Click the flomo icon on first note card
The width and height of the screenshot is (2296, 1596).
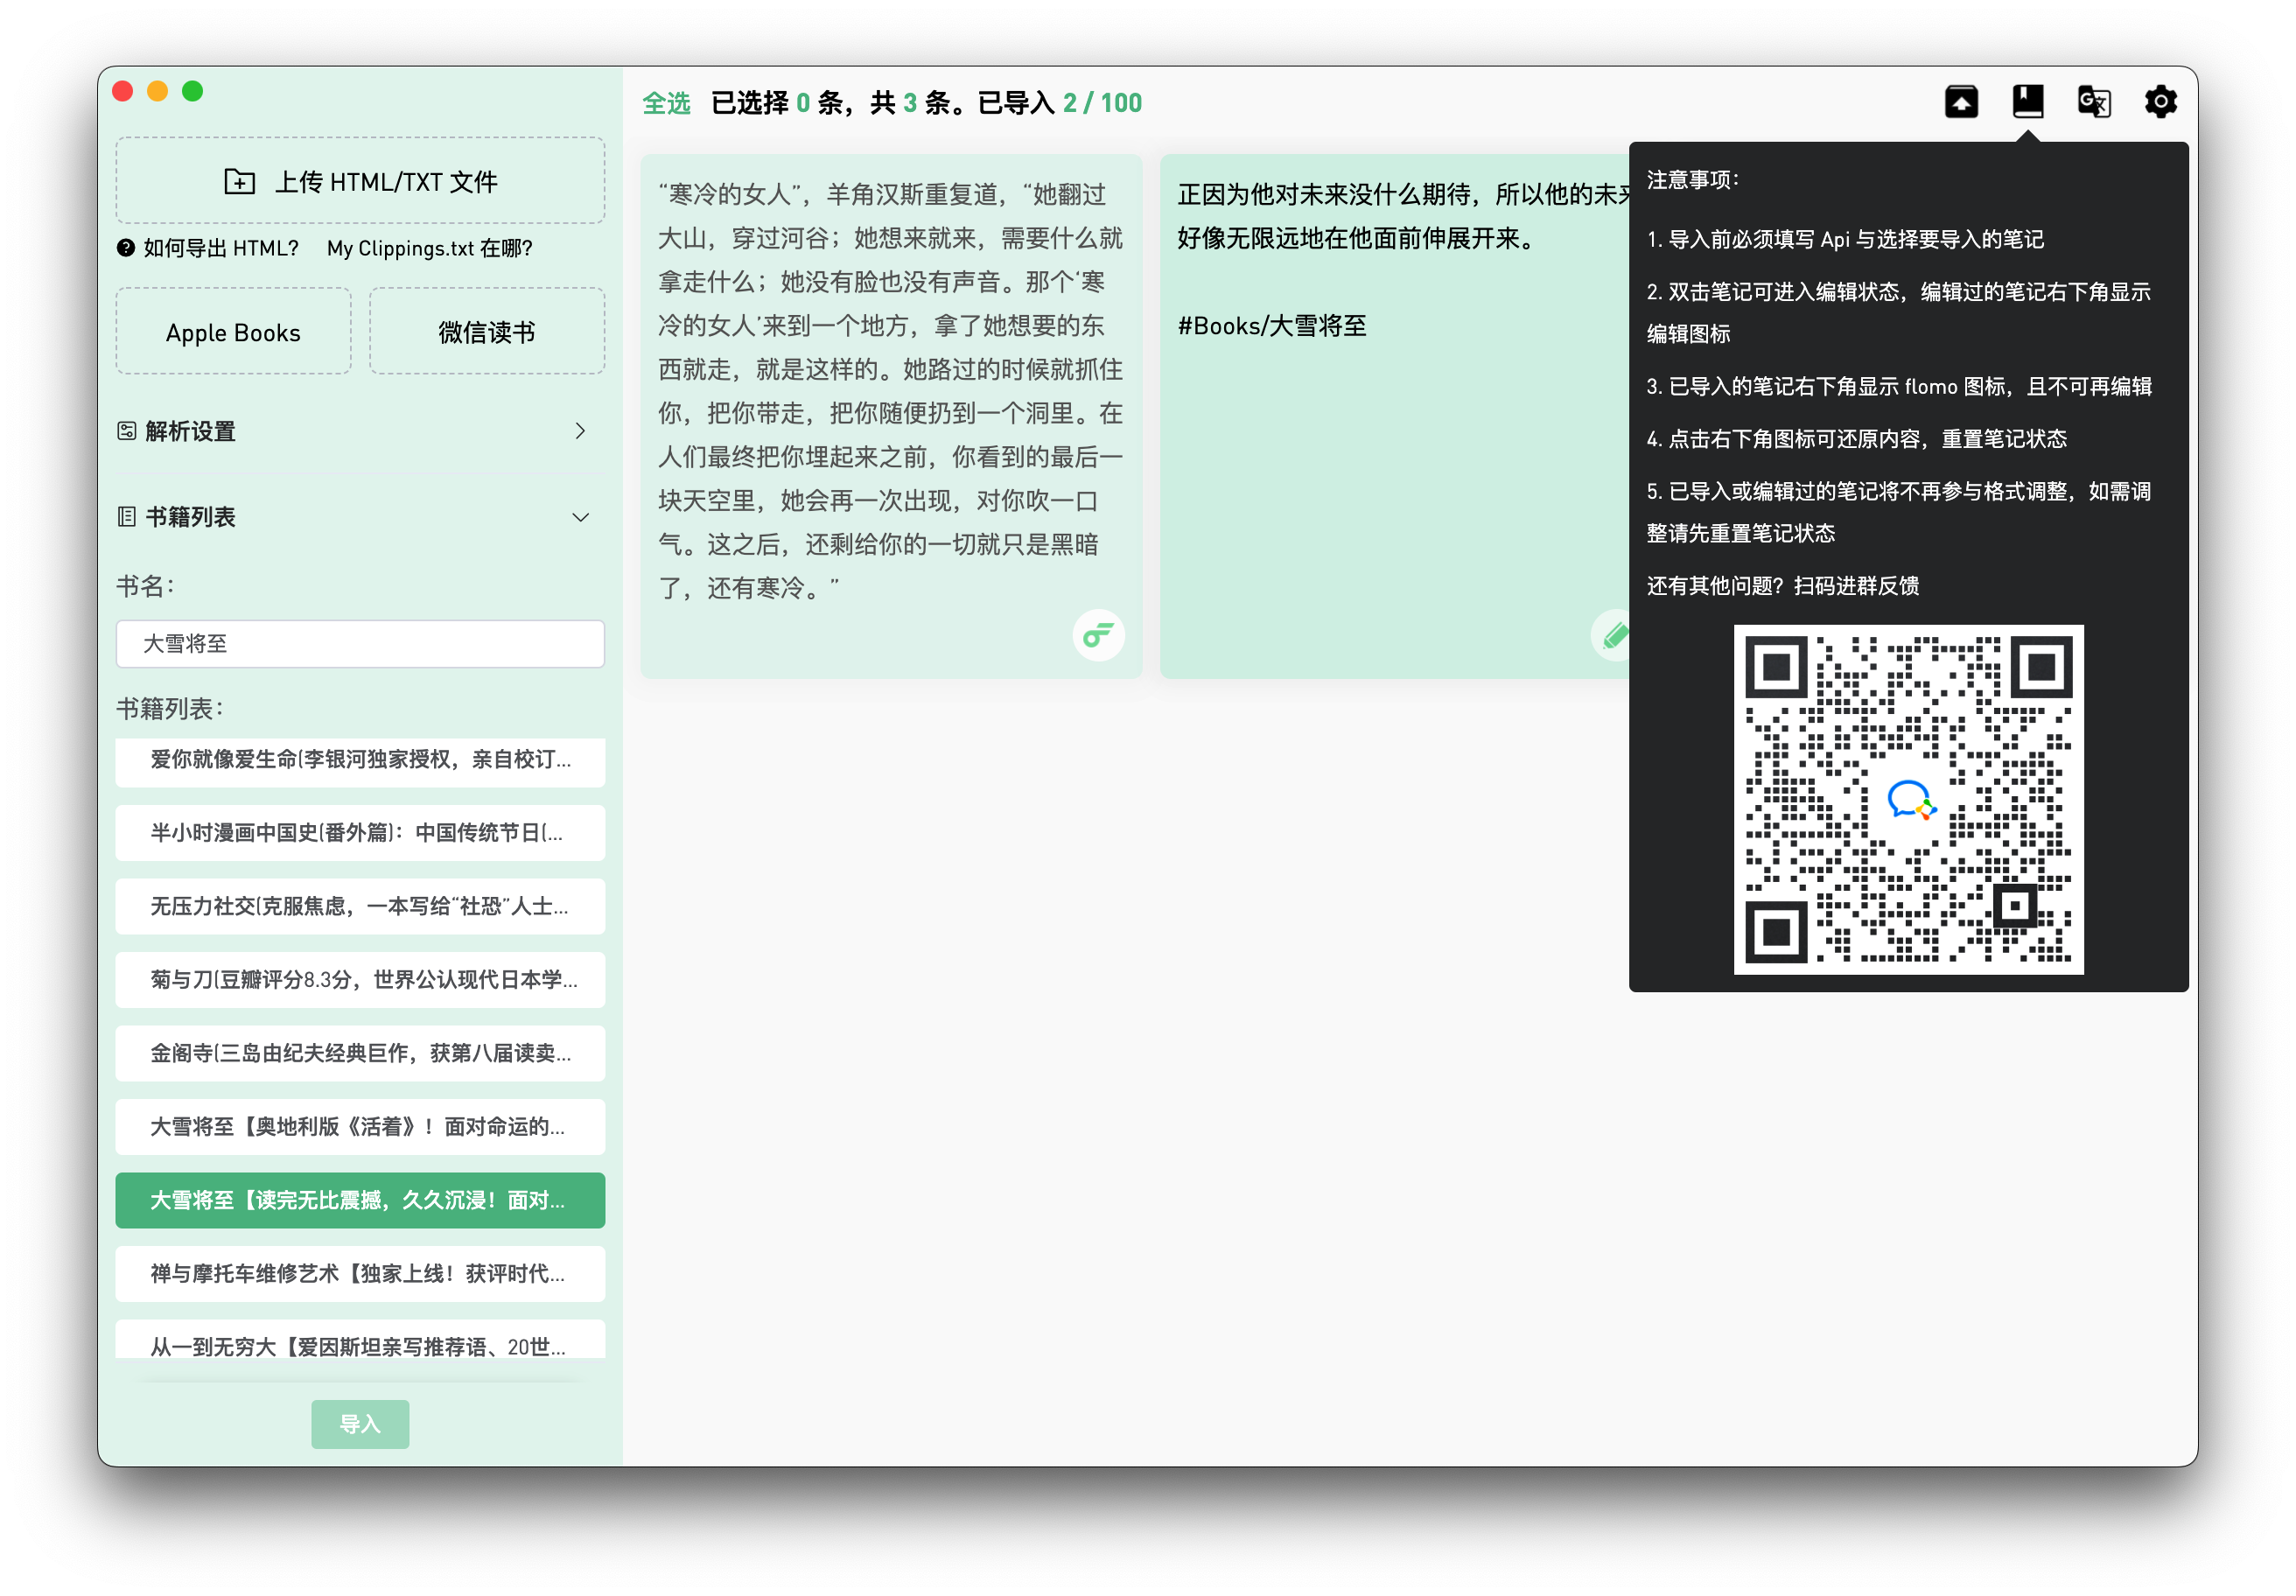[x=1098, y=635]
